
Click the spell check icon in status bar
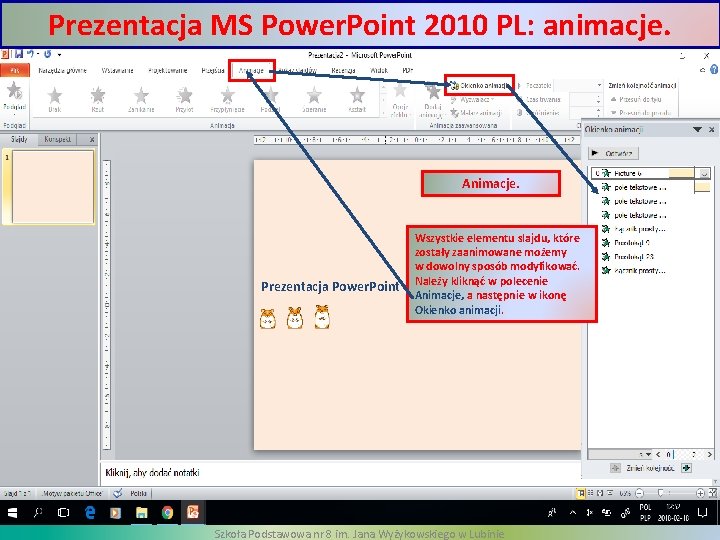(118, 493)
